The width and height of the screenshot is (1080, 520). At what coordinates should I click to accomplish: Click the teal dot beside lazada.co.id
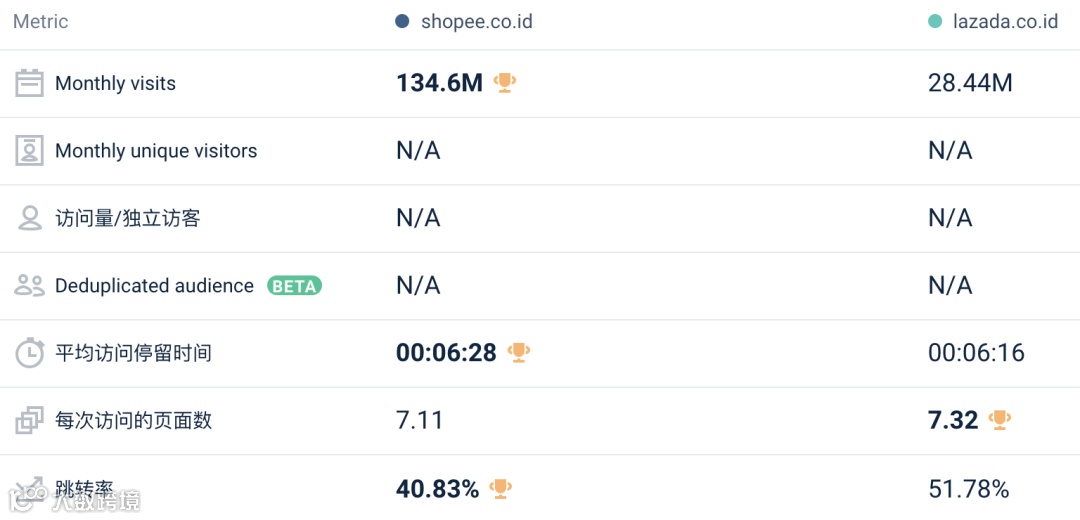pyautogui.click(x=934, y=21)
